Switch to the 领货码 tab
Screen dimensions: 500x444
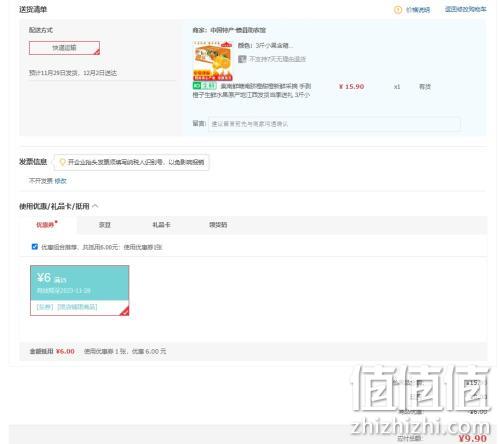[x=218, y=225]
